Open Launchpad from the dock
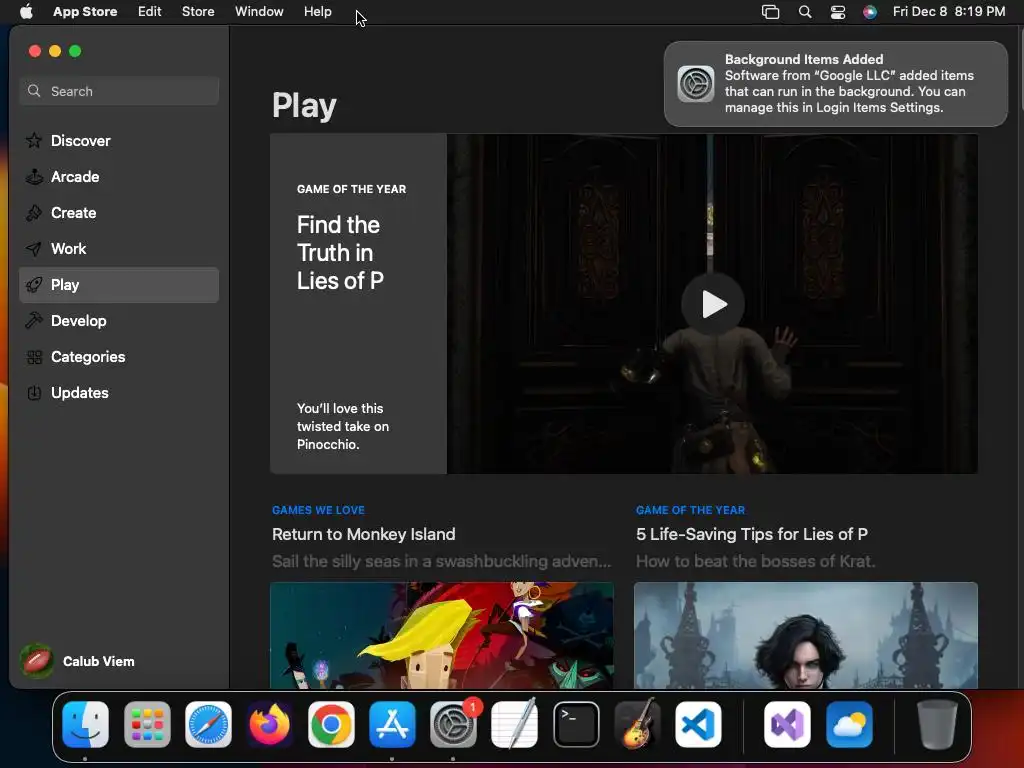Image resolution: width=1024 pixels, height=768 pixels. pos(147,724)
